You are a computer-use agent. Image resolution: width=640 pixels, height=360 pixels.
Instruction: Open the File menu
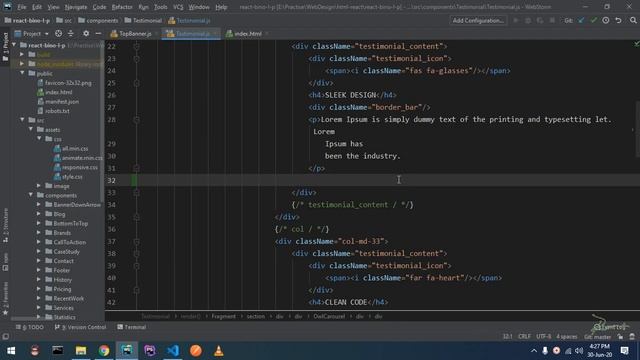[22, 7]
